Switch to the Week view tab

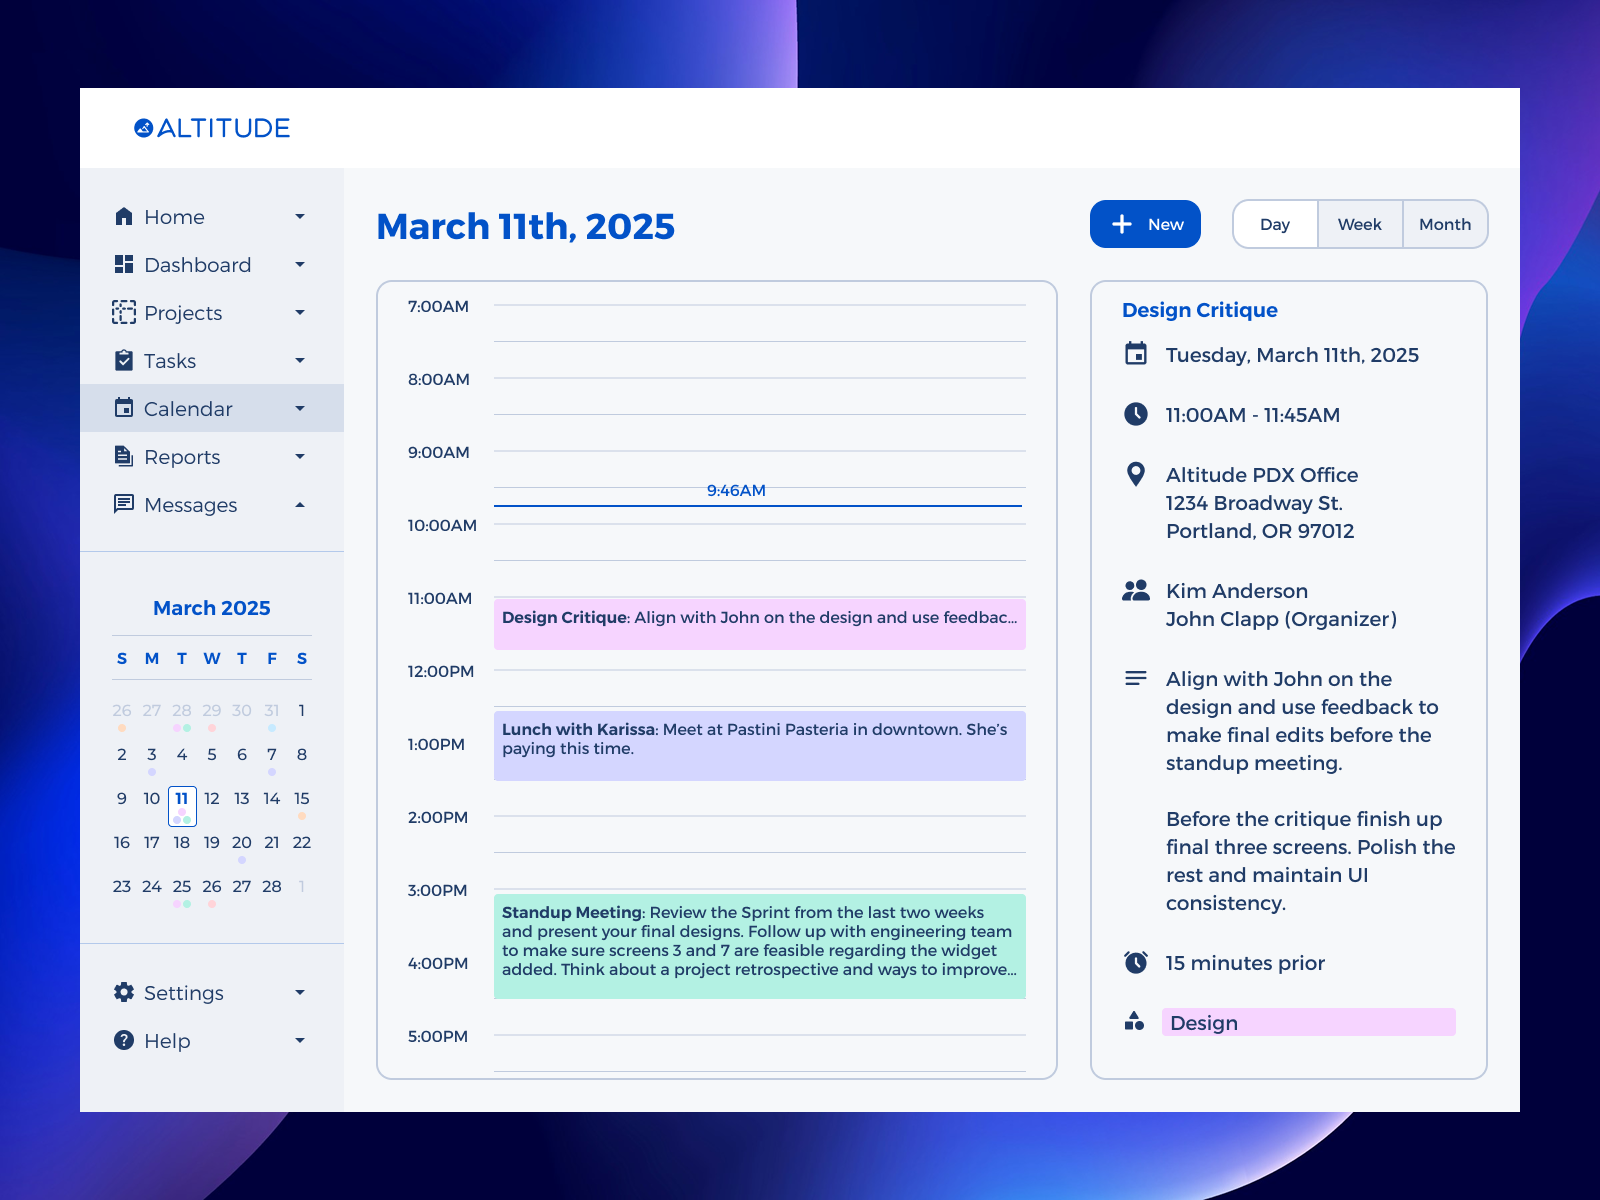coord(1360,224)
